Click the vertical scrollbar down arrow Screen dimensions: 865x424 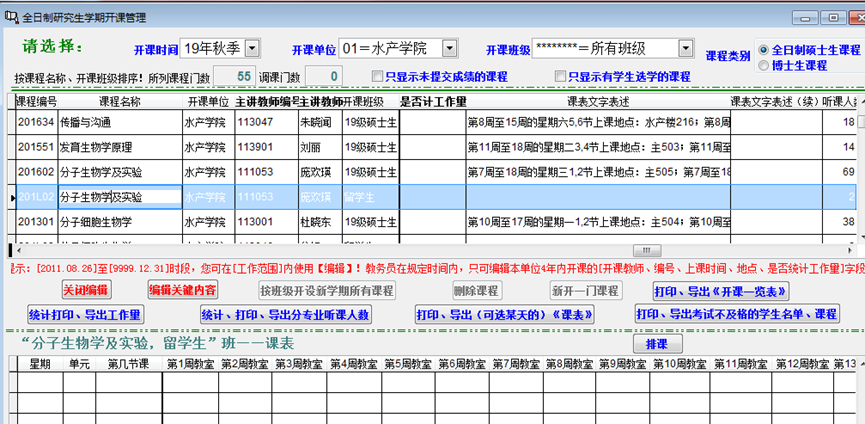pos(858,234)
